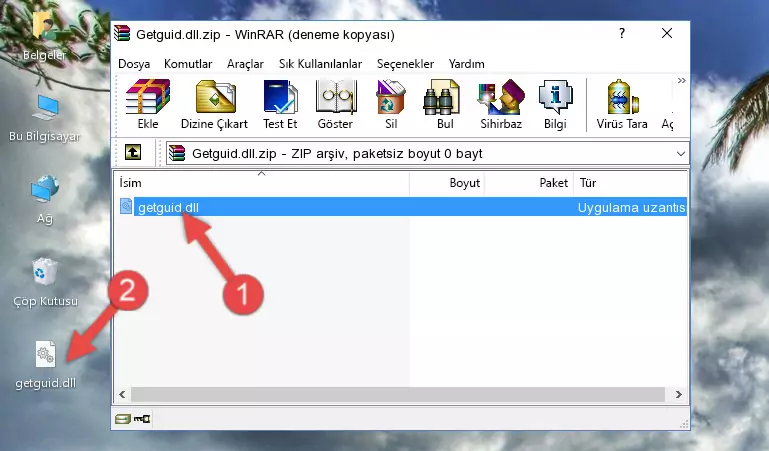Click the Dizine Çıkart extract icon

tap(214, 104)
